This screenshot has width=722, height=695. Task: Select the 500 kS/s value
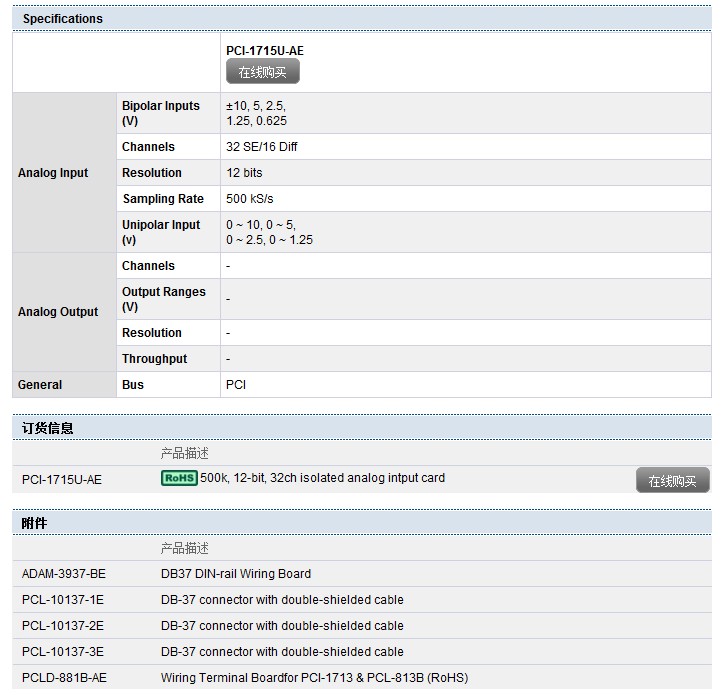pyautogui.click(x=250, y=199)
